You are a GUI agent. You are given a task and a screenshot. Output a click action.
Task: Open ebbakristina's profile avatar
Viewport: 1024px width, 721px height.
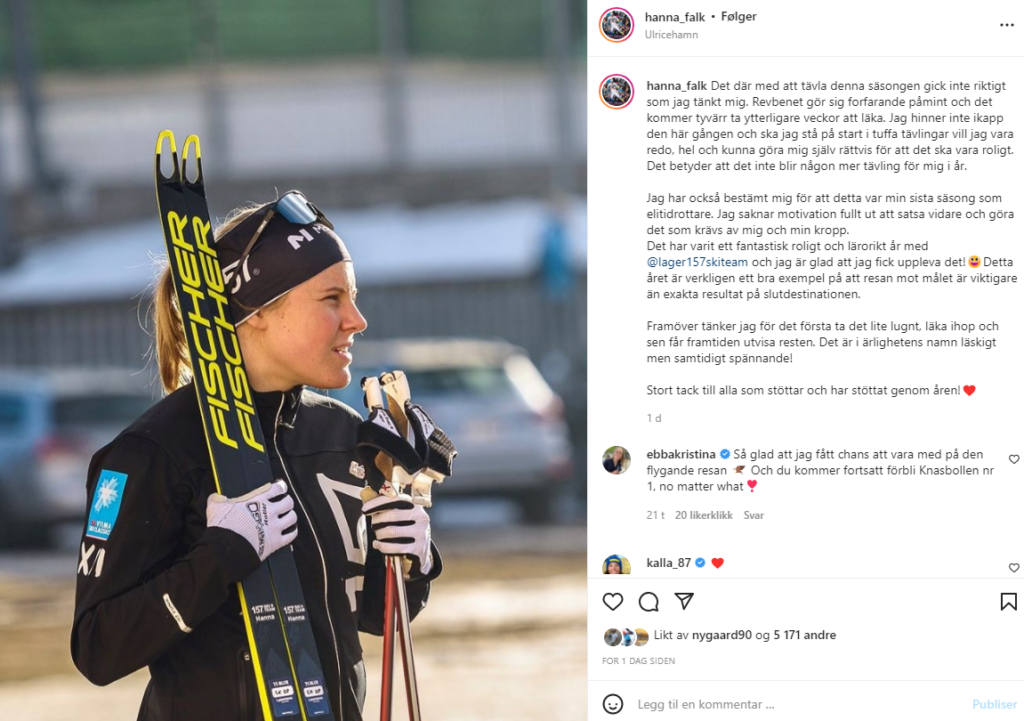616,460
